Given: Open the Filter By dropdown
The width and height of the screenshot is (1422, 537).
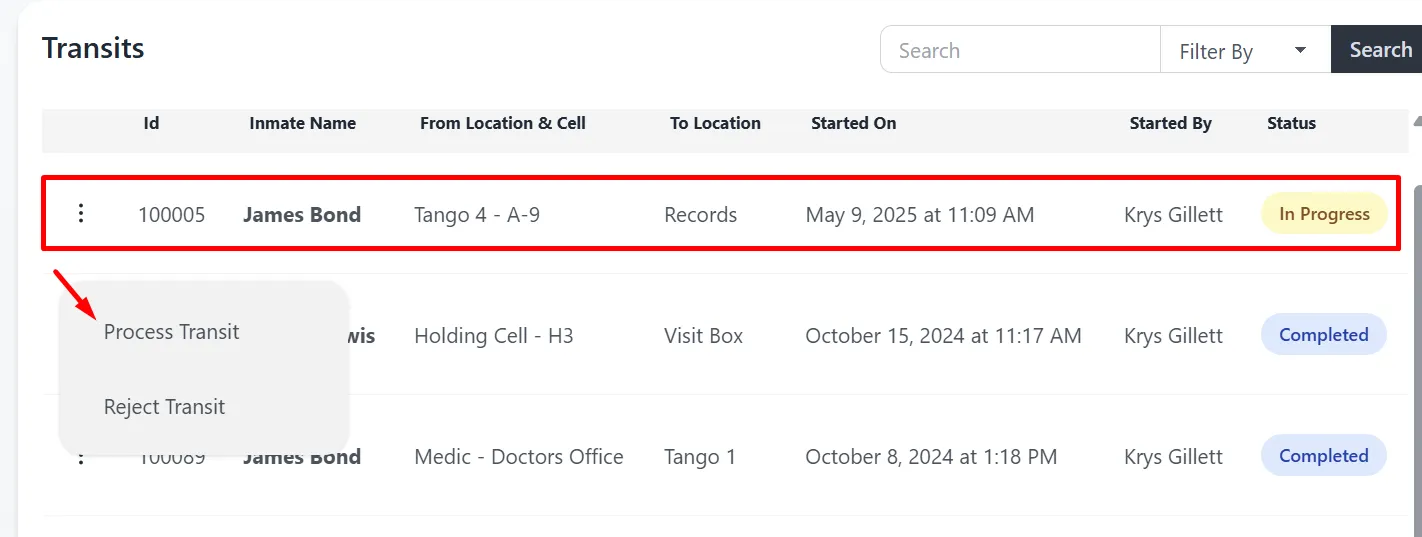Looking at the screenshot, I should [x=1244, y=51].
